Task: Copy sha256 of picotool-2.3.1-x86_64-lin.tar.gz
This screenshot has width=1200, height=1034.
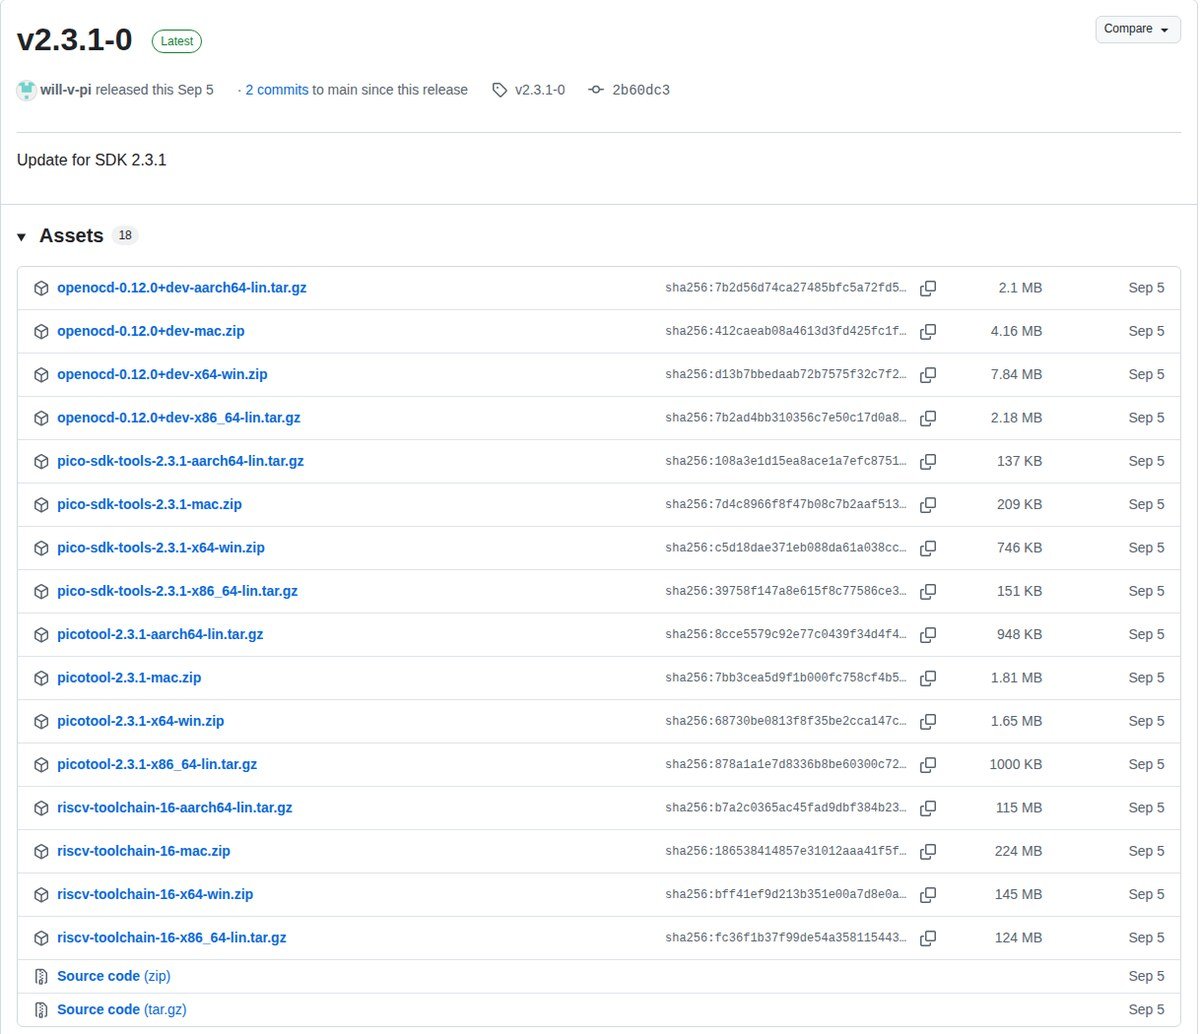Action: click(x=928, y=765)
